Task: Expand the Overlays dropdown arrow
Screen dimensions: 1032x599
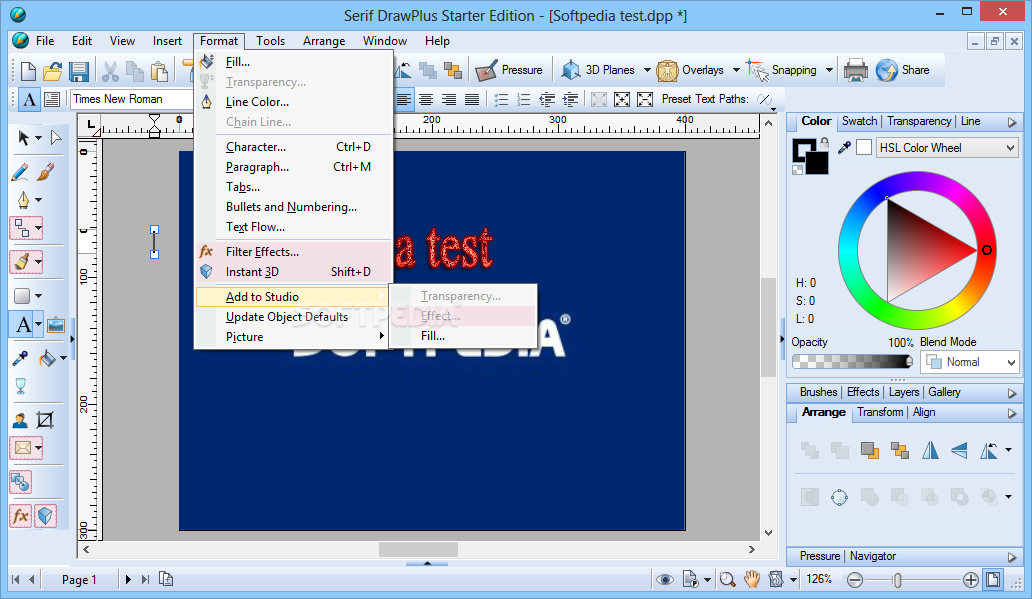Action: tap(736, 70)
